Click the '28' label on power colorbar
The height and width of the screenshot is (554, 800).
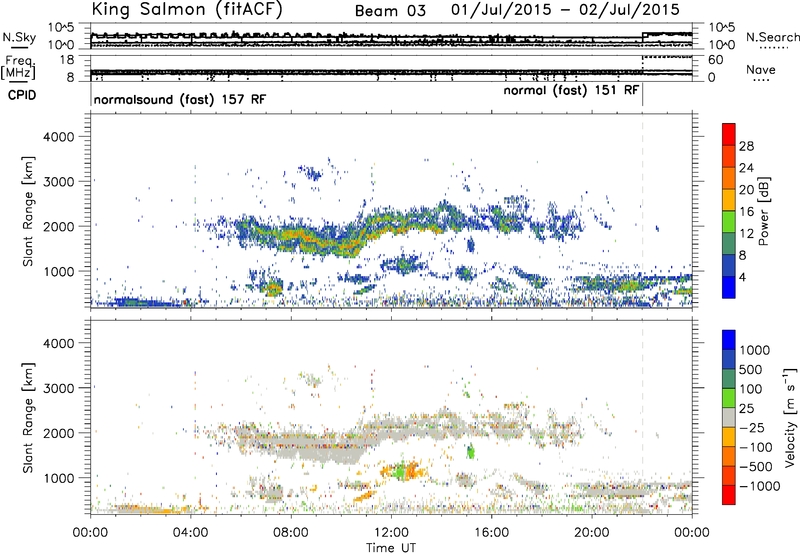[746, 146]
